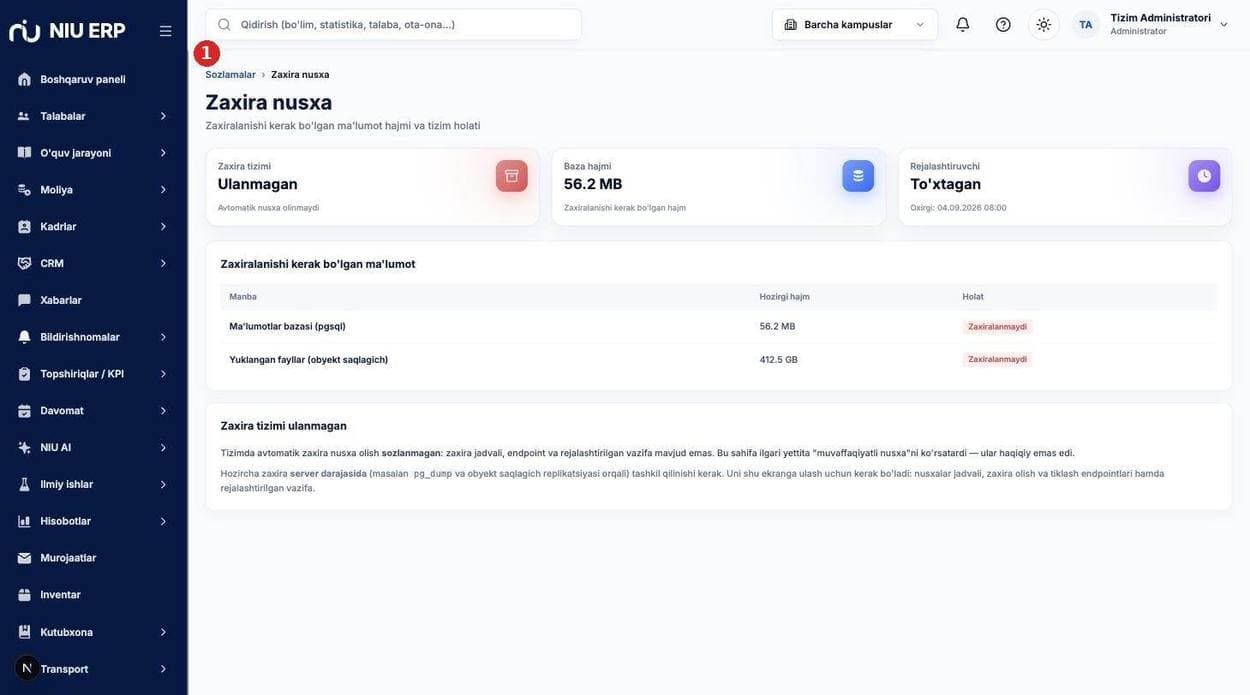The width and height of the screenshot is (1250, 695).
Task: Click the Ilmiy ishlar flask icon
Action: click(24, 484)
